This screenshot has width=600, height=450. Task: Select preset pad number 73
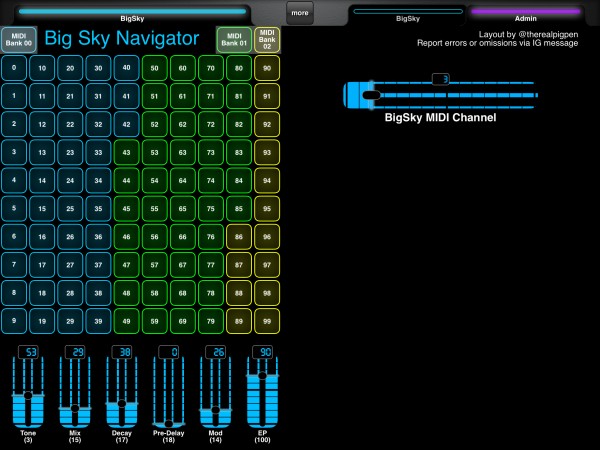pos(211,152)
